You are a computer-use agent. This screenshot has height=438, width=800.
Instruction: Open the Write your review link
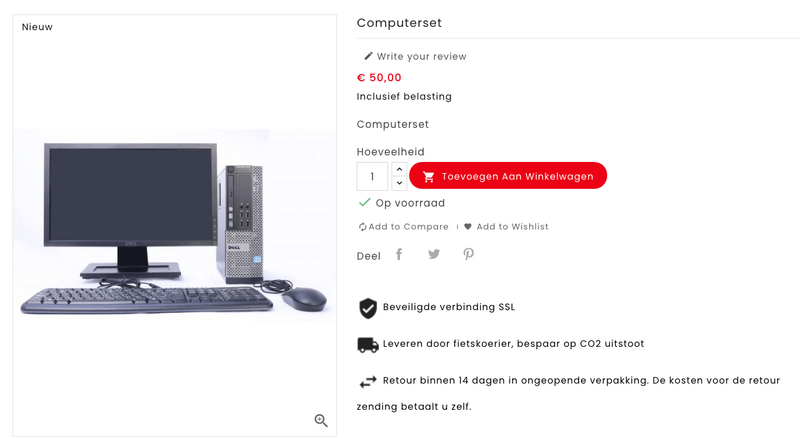coord(421,57)
